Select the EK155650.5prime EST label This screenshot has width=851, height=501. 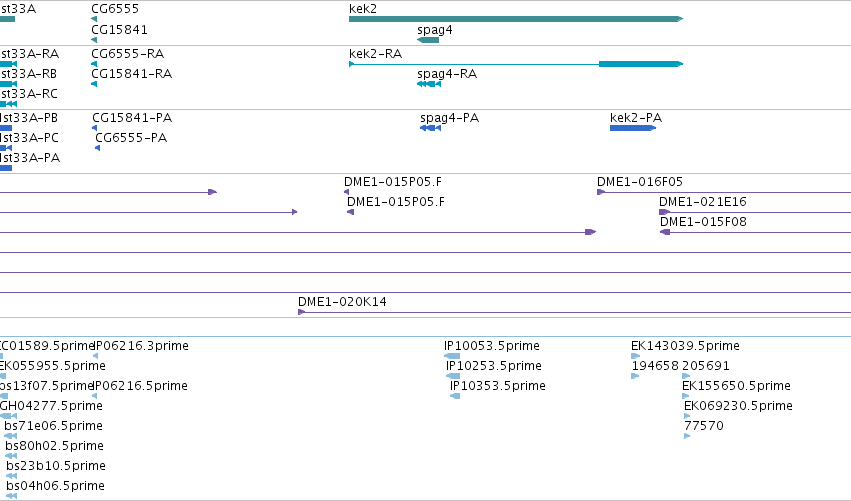tap(736, 386)
